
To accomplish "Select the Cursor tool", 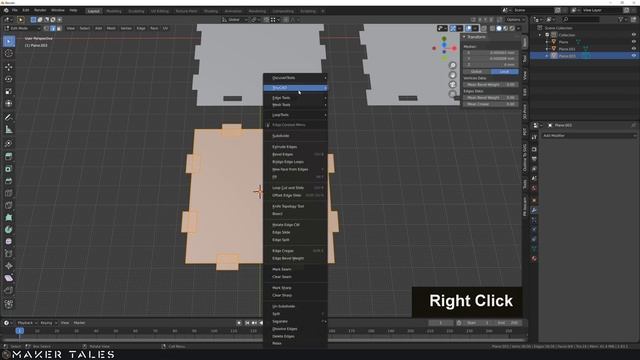I will click(9, 53).
